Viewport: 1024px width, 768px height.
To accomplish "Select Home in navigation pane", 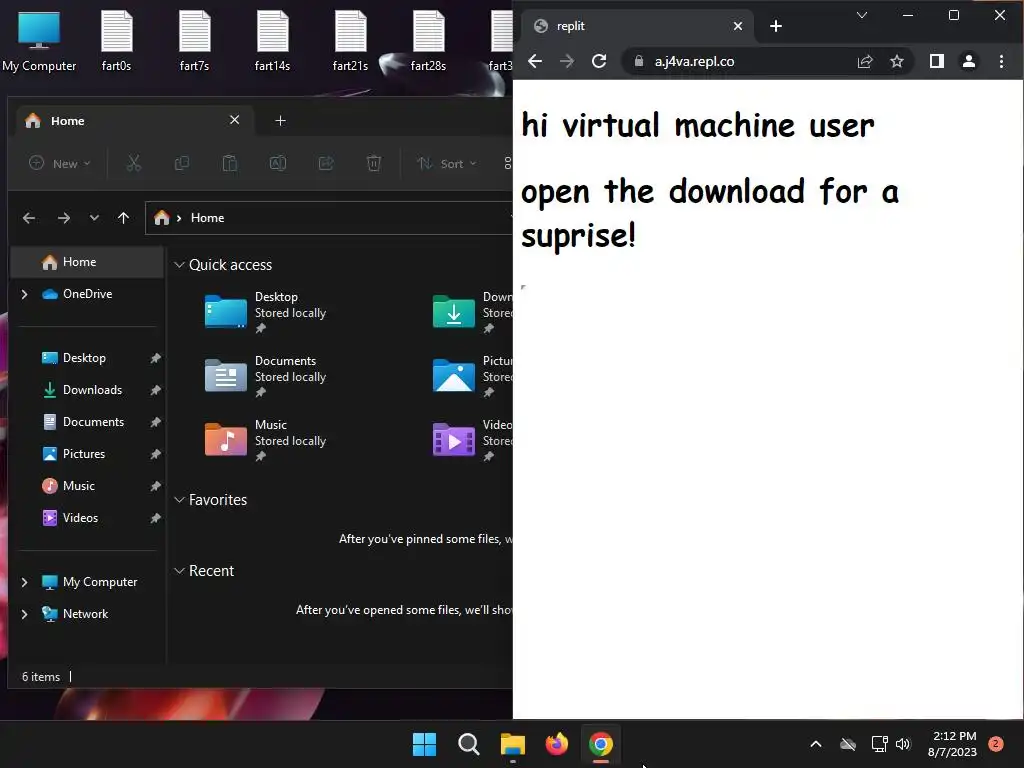I will tap(87, 263).
